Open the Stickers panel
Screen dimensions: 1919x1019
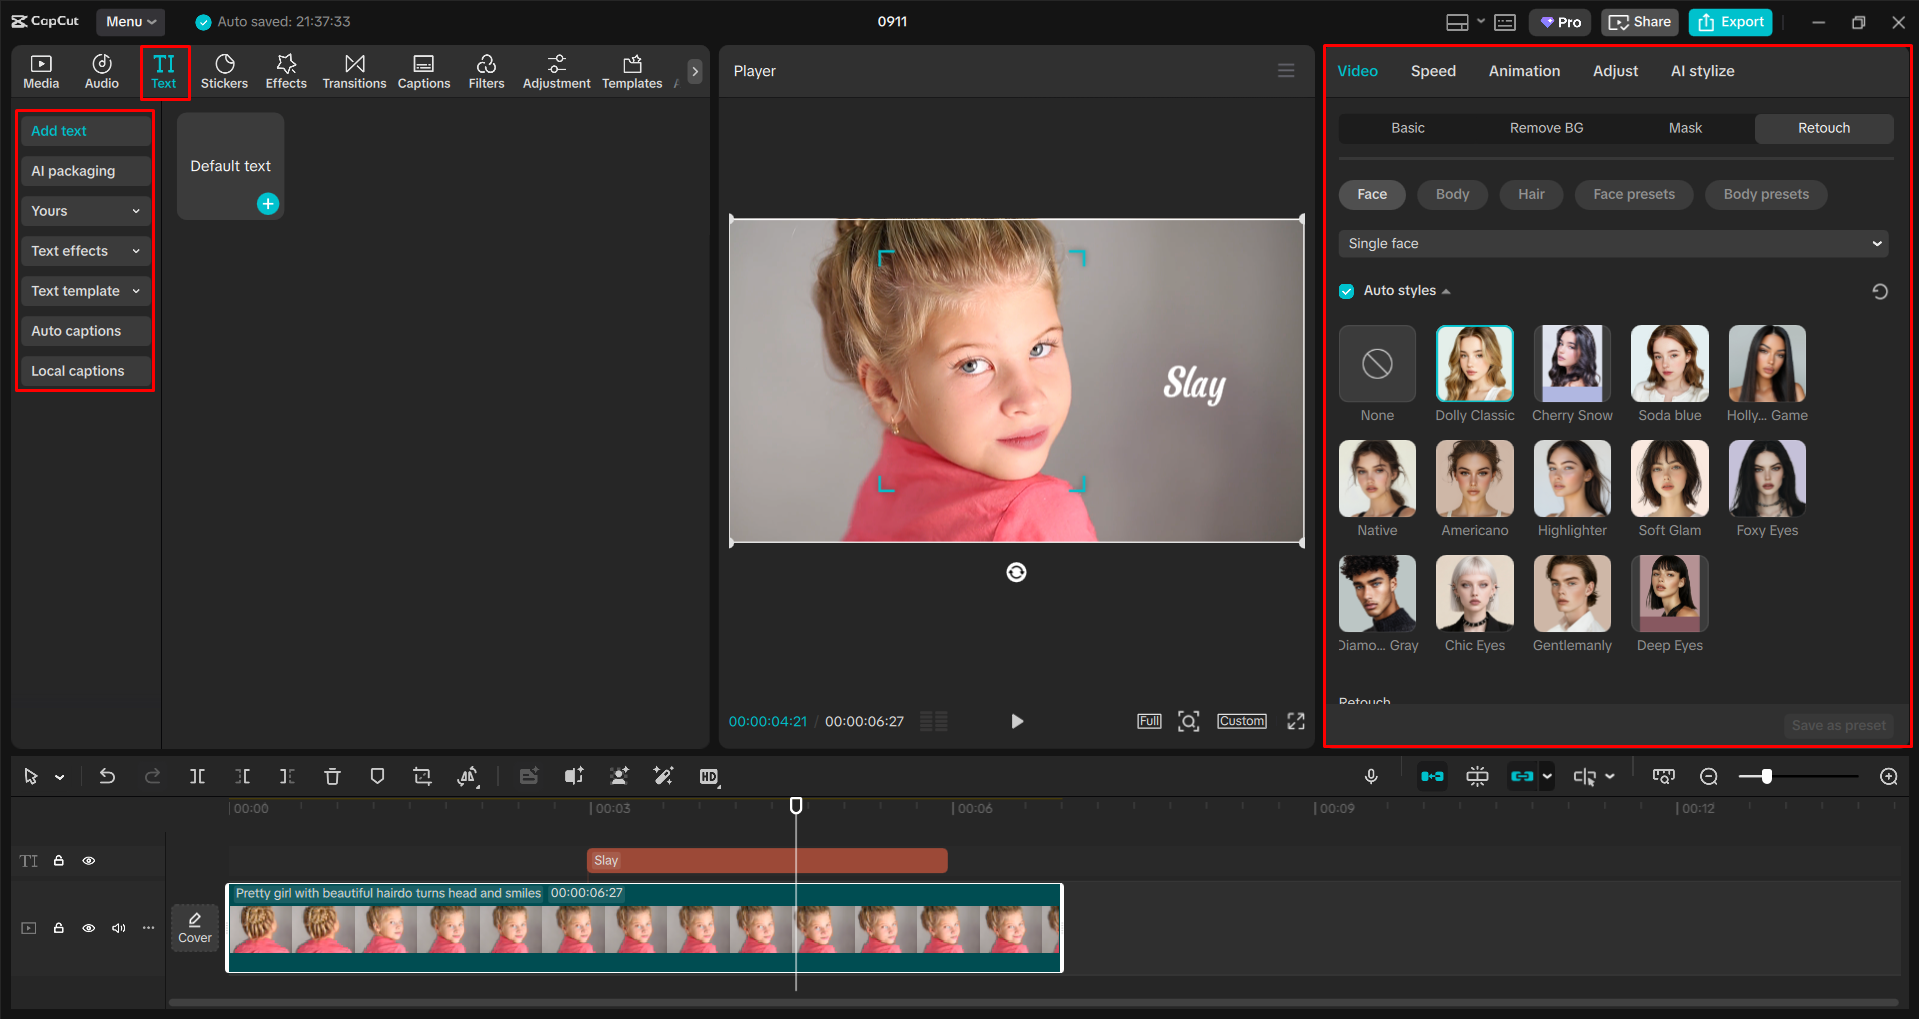[x=224, y=70]
